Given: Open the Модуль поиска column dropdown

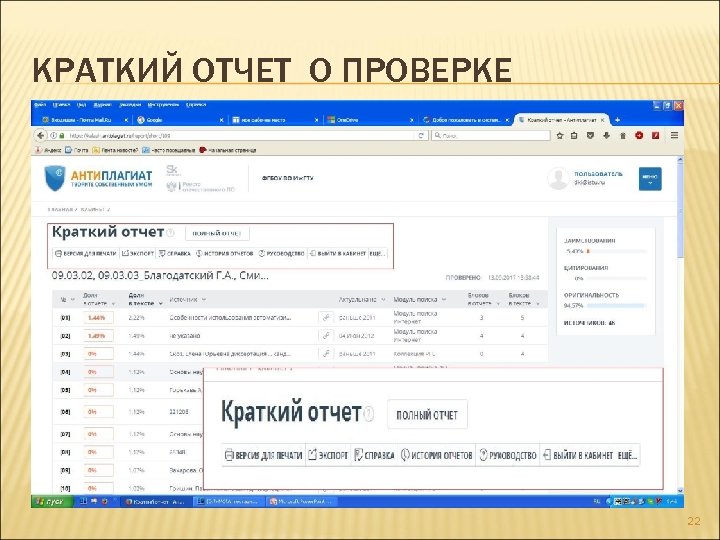Looking at the screenshot, I should (x=444, y=300).
